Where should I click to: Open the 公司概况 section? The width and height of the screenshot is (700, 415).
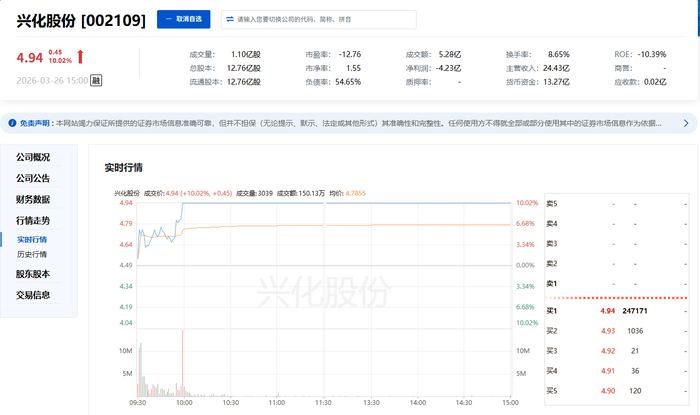coord(33,157)
